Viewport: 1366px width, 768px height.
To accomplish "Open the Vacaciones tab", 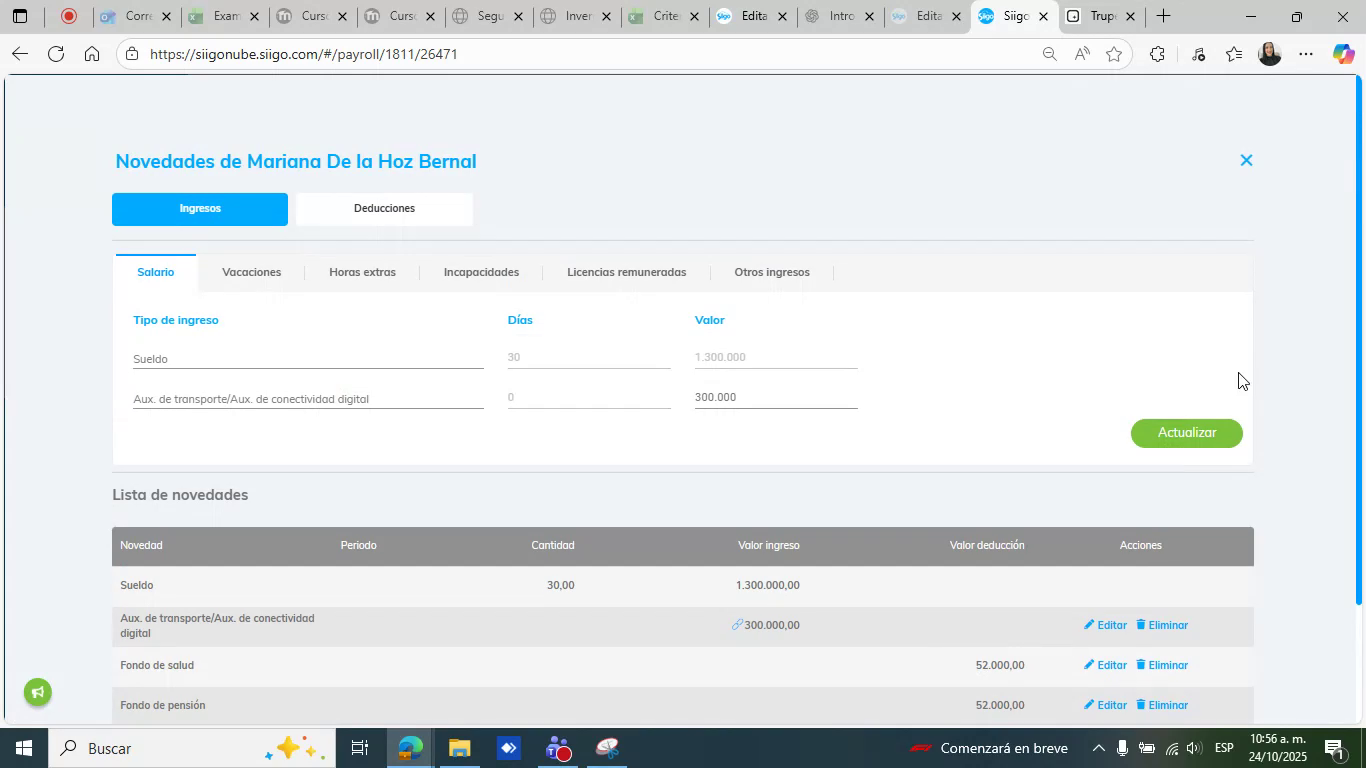I will click(x=251, y=272).
